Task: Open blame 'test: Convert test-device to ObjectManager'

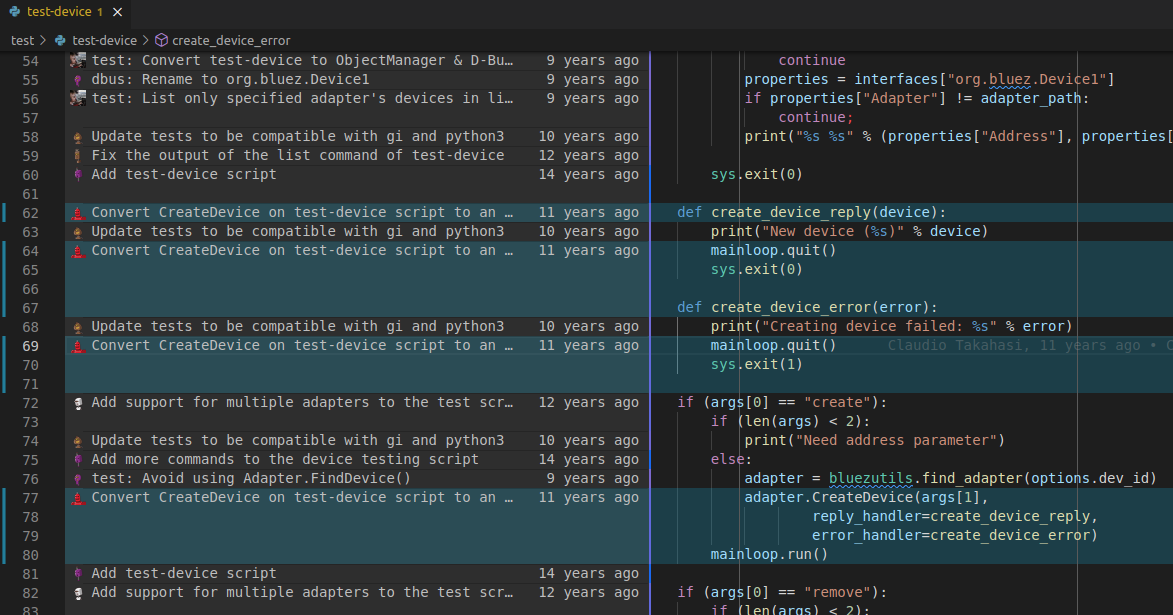Action: (x=302, y=60)
